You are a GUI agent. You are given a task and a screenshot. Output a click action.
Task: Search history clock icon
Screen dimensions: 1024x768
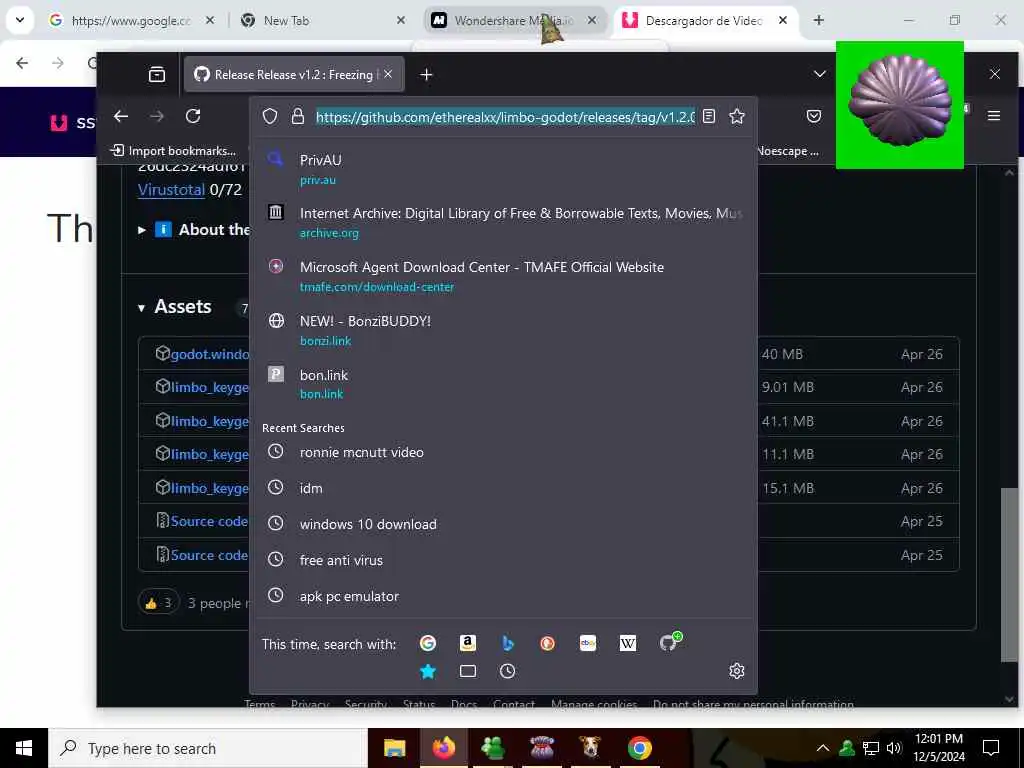point(507,671)
